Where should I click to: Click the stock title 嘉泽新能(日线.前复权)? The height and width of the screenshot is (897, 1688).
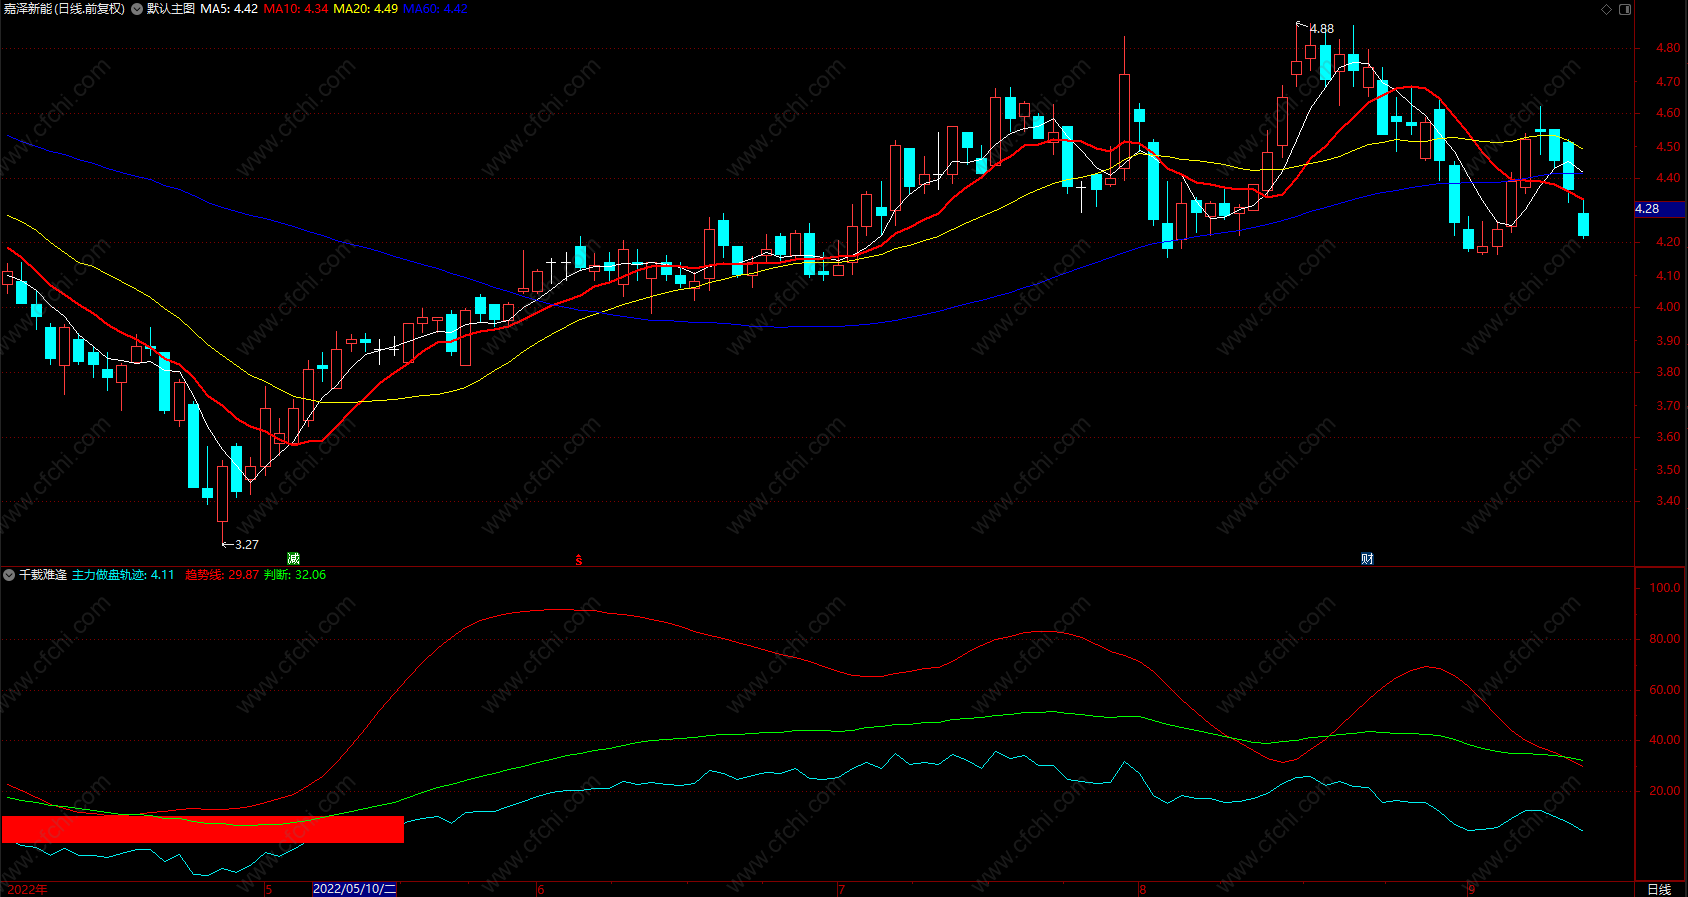tap(65, 9)
